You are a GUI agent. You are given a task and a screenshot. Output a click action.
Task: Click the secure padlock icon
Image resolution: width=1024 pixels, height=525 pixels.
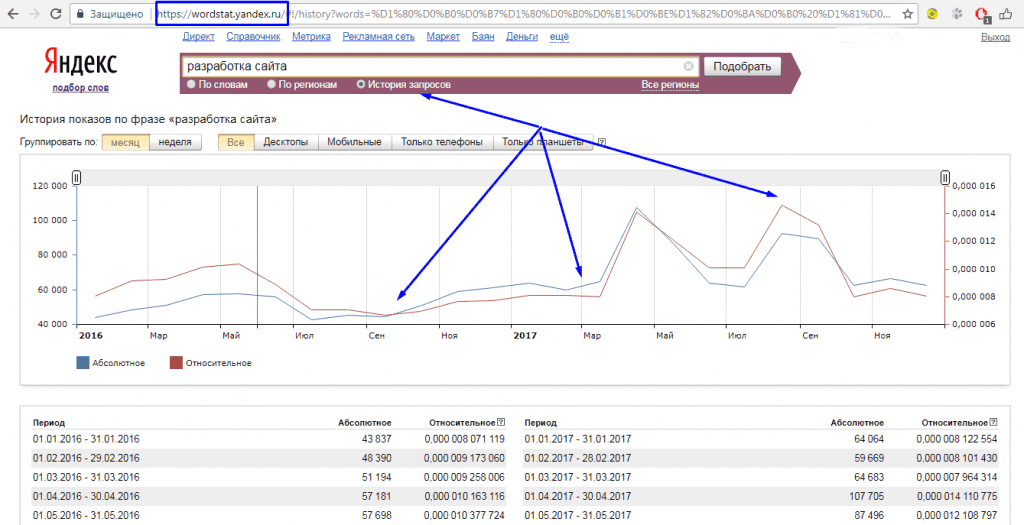click(80, 14)
